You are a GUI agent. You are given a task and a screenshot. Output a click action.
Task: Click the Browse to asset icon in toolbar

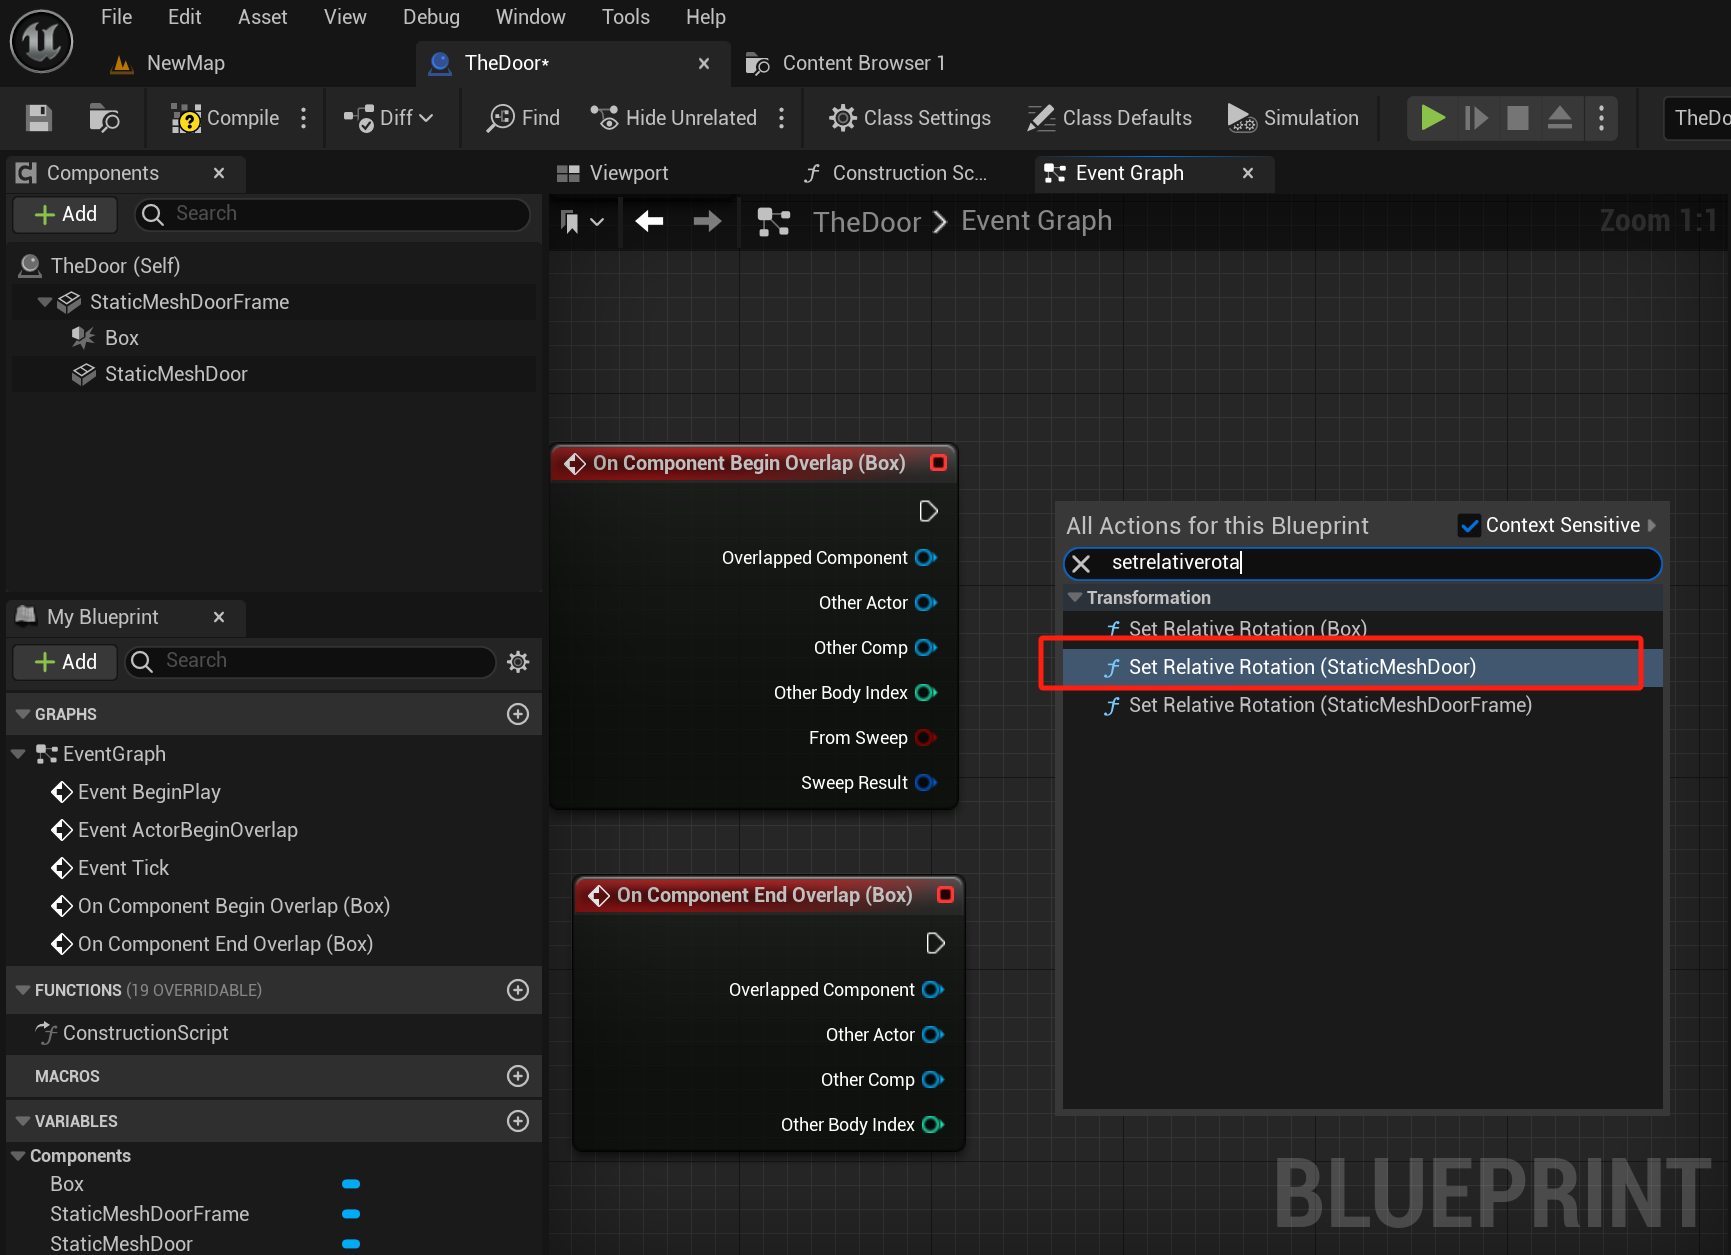tap(104, 118)
